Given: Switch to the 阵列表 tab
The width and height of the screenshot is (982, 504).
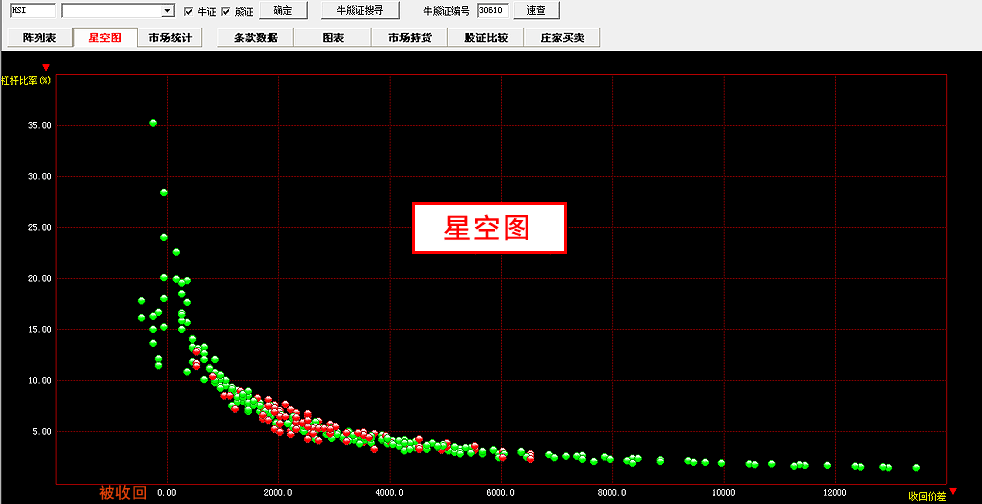Looking at the screenshot, I should pos(40,38).
